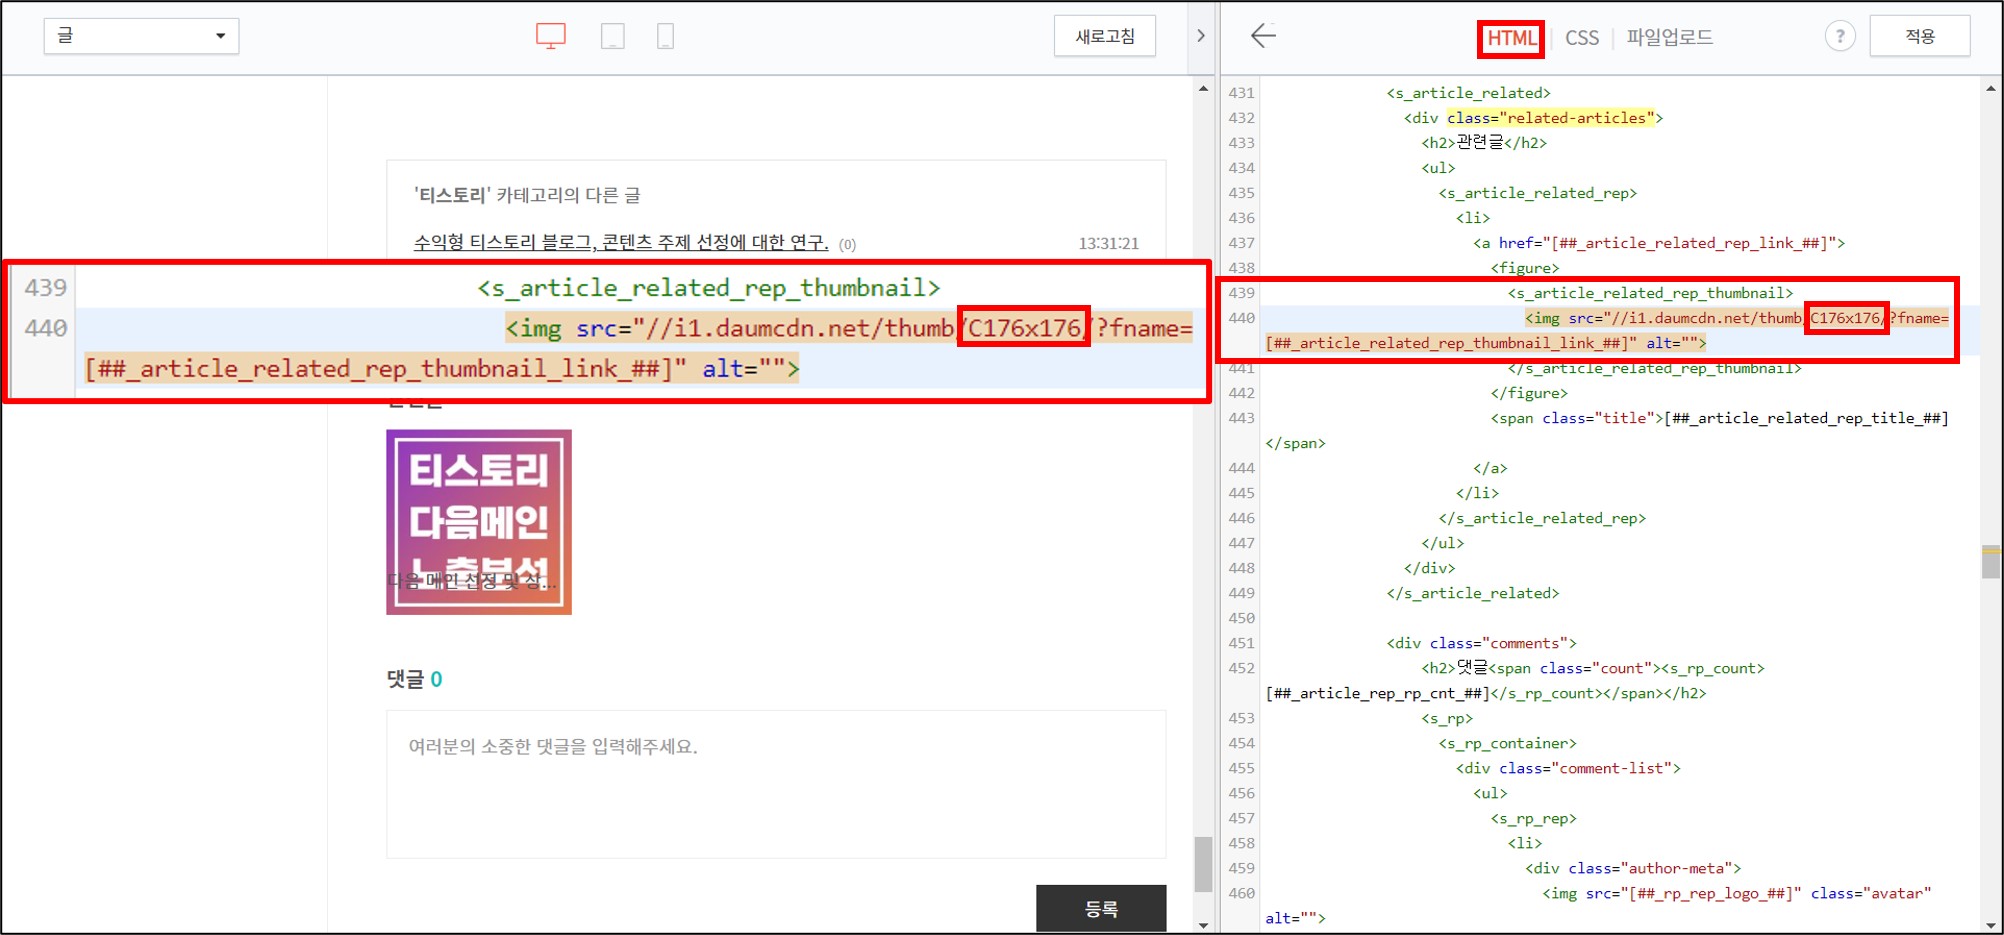Click the 티스토리 다음메인 thumbnail image

(479, 522)
